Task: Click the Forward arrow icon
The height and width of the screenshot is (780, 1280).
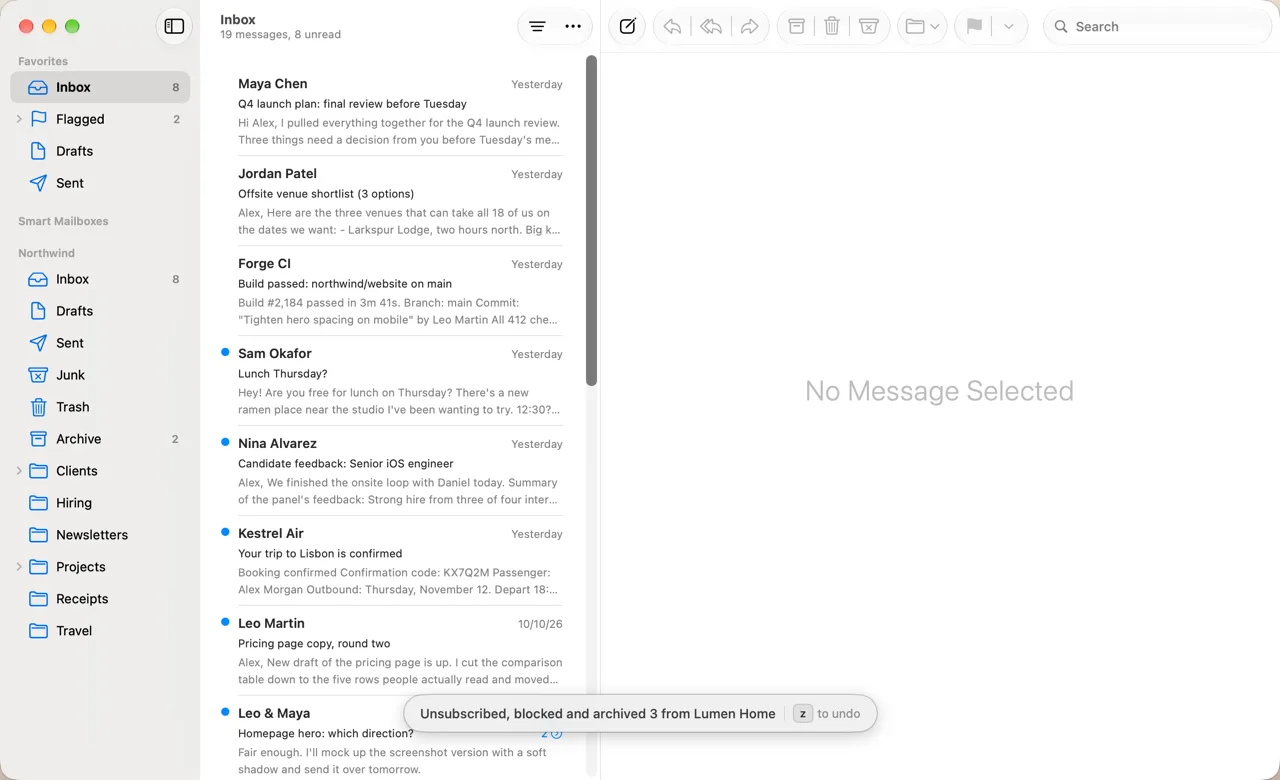Action: pyautogui.click(x=749, y=27)
